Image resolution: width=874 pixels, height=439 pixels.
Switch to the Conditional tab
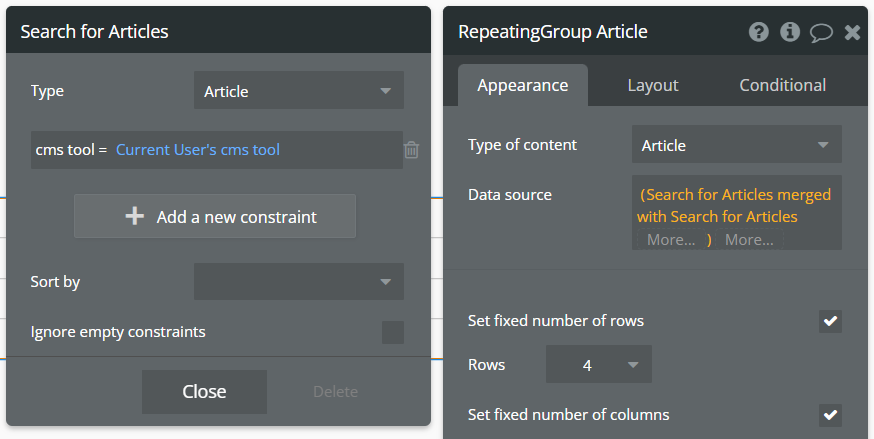tap(782, 85)
